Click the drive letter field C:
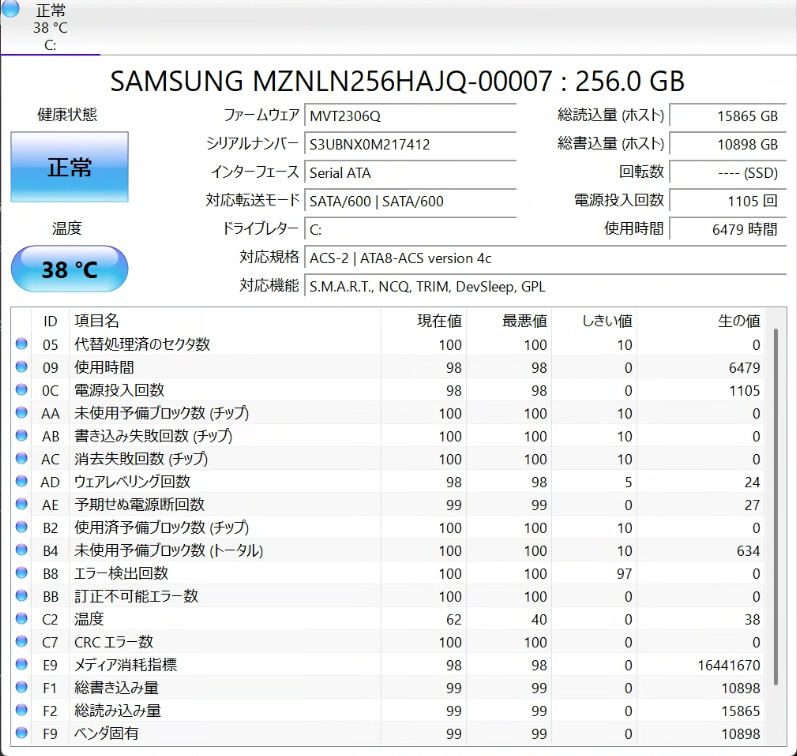Viewport: 797px width, 756px height. pyautogui.click(x=410, y=230)
